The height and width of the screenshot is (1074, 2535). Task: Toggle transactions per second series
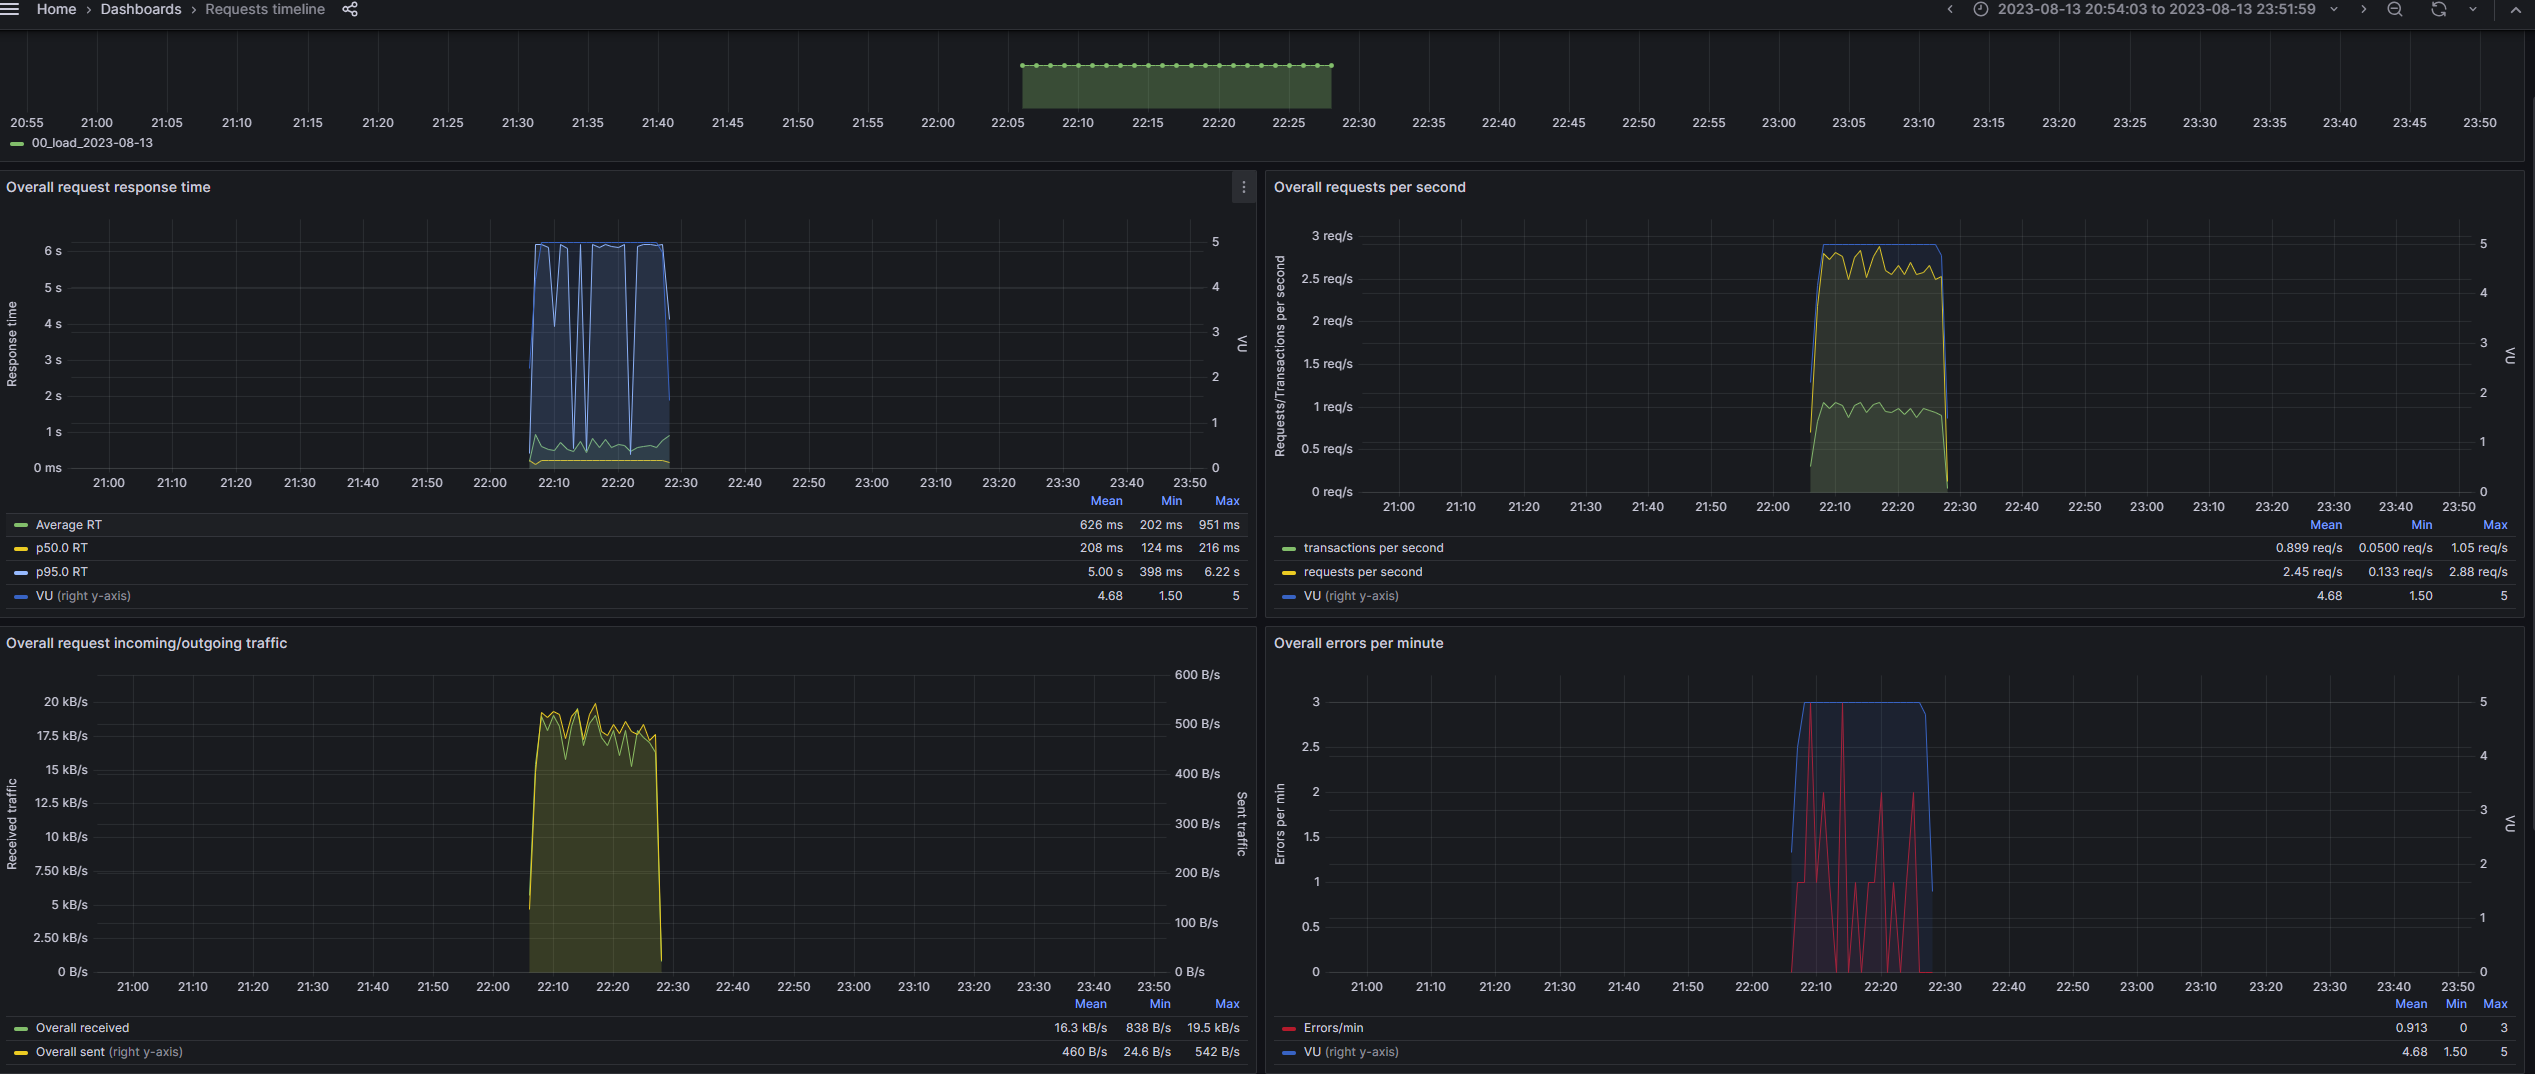pos(1373,548)
